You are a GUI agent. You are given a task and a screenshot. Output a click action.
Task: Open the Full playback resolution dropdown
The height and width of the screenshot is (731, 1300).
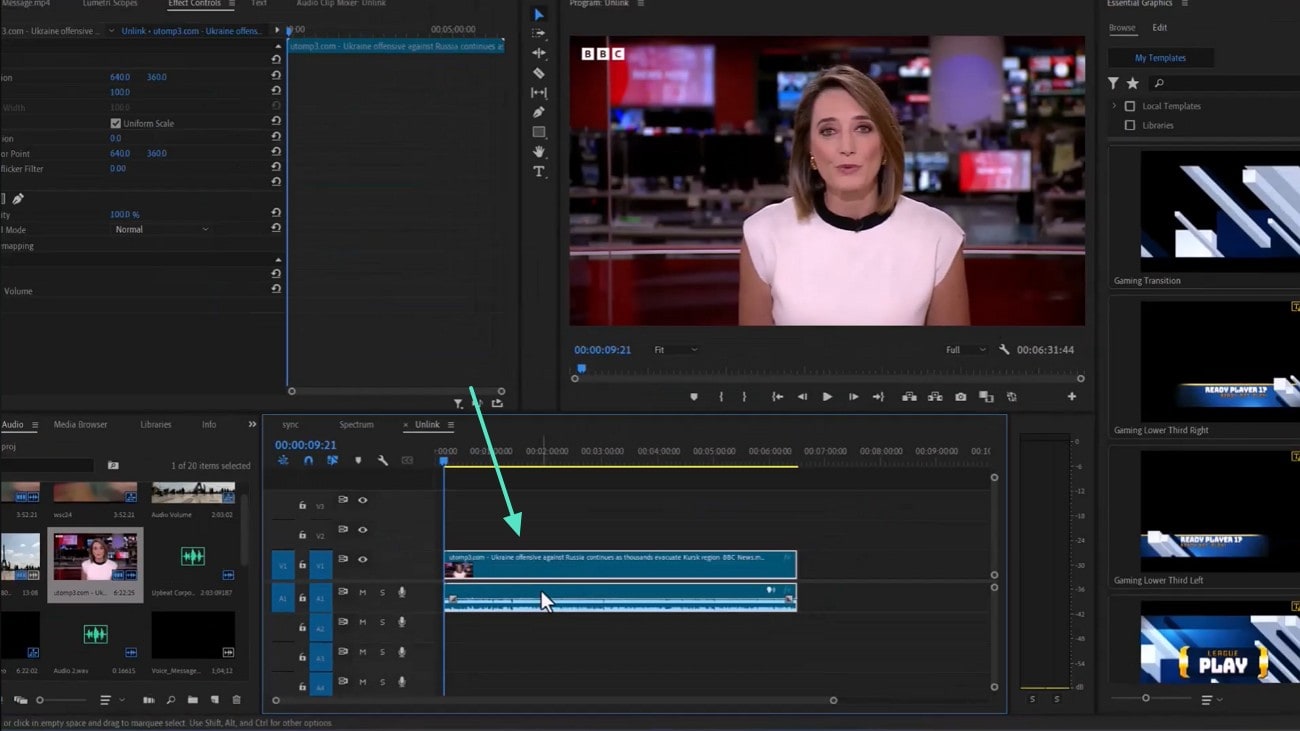click(966, 350)
